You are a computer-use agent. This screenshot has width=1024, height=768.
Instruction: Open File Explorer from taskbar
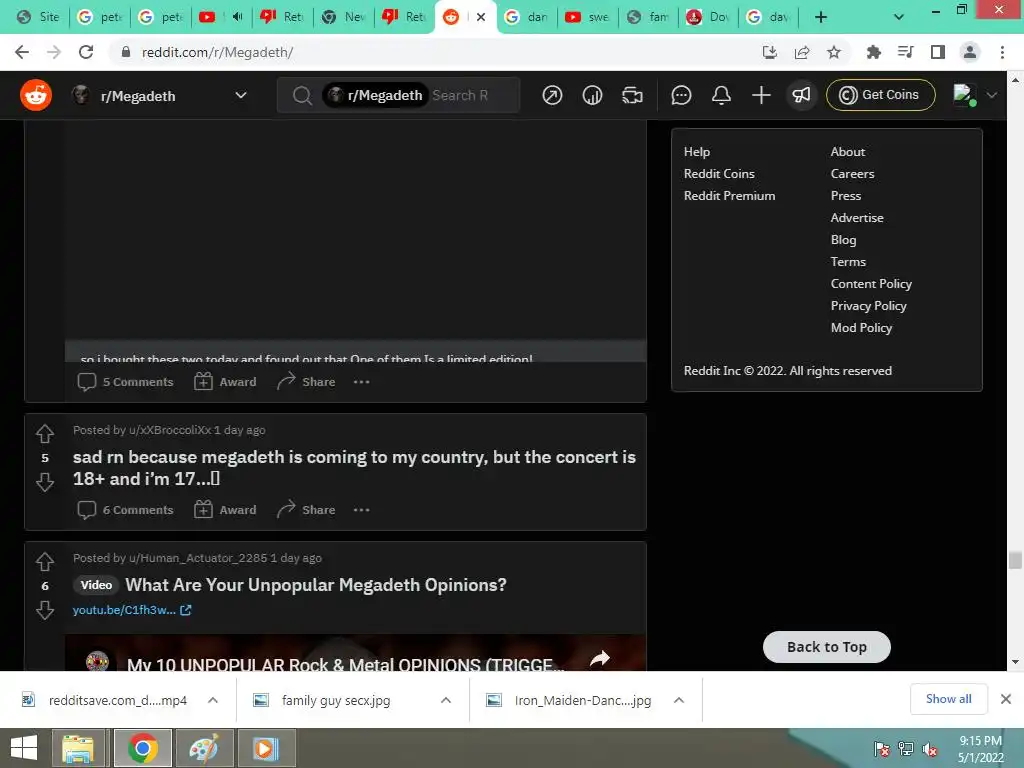[x=78, y=748]
